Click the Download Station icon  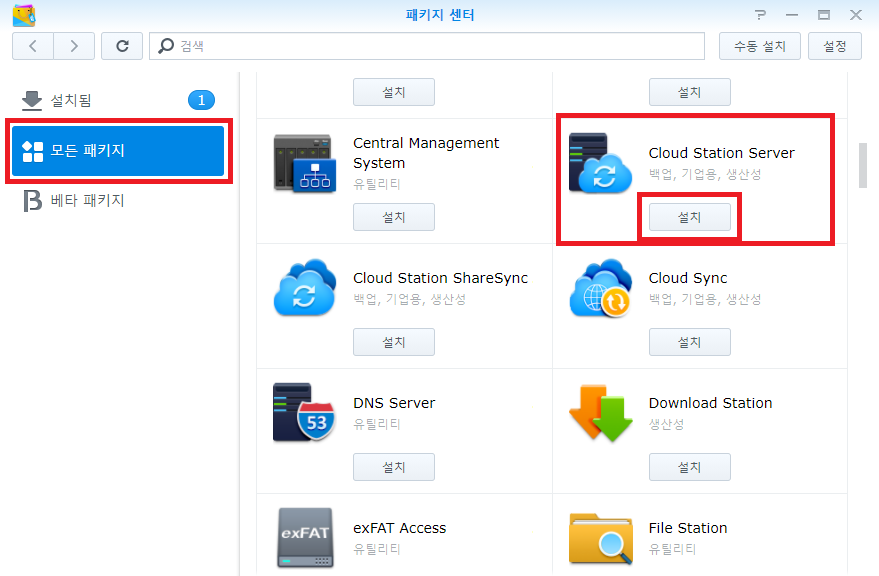tap(600, 413)
